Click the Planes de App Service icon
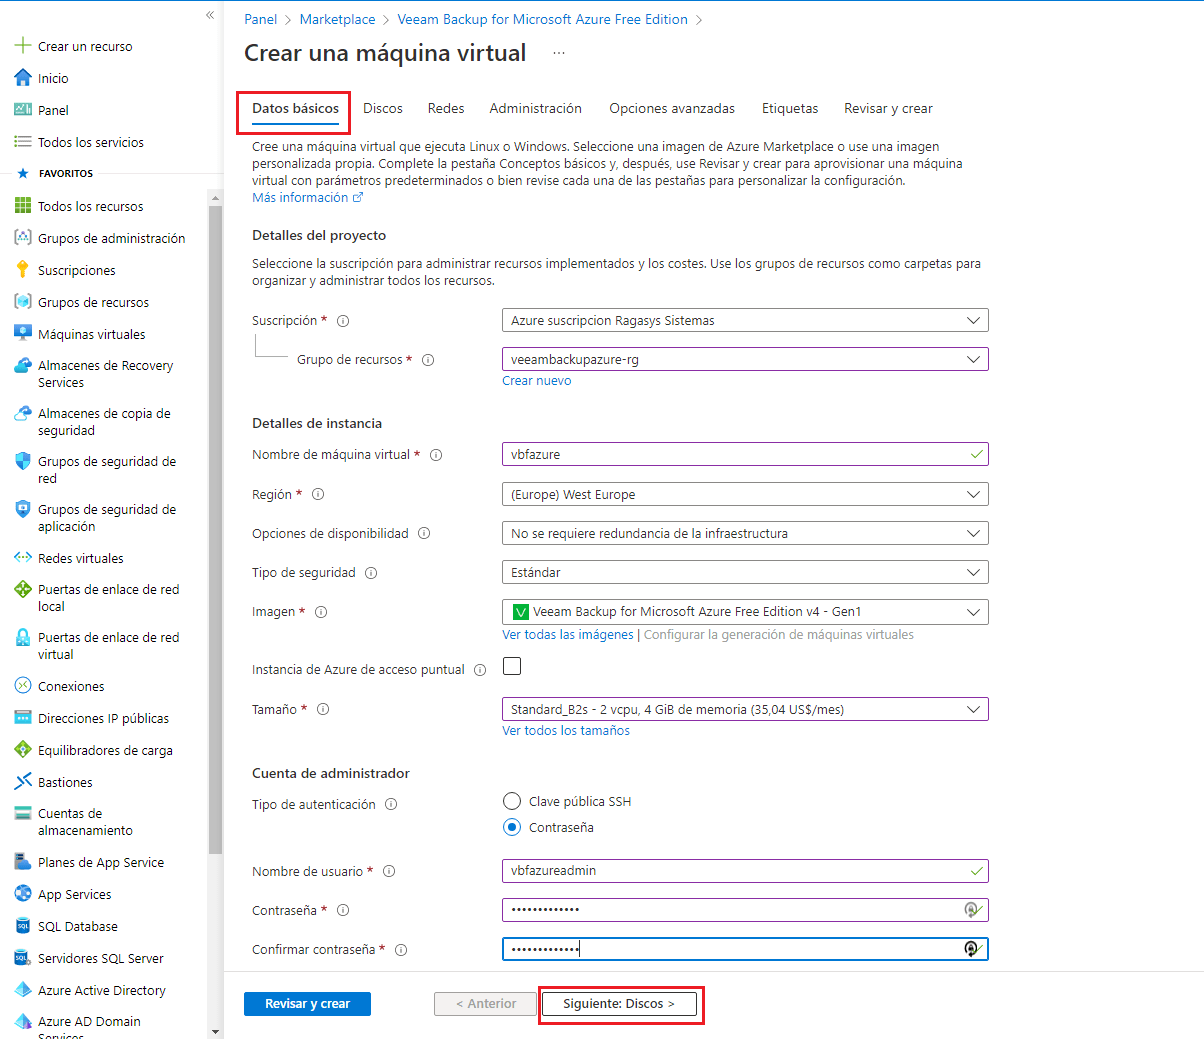Viewport: 1204px width, 1039px height. point(22,862)
